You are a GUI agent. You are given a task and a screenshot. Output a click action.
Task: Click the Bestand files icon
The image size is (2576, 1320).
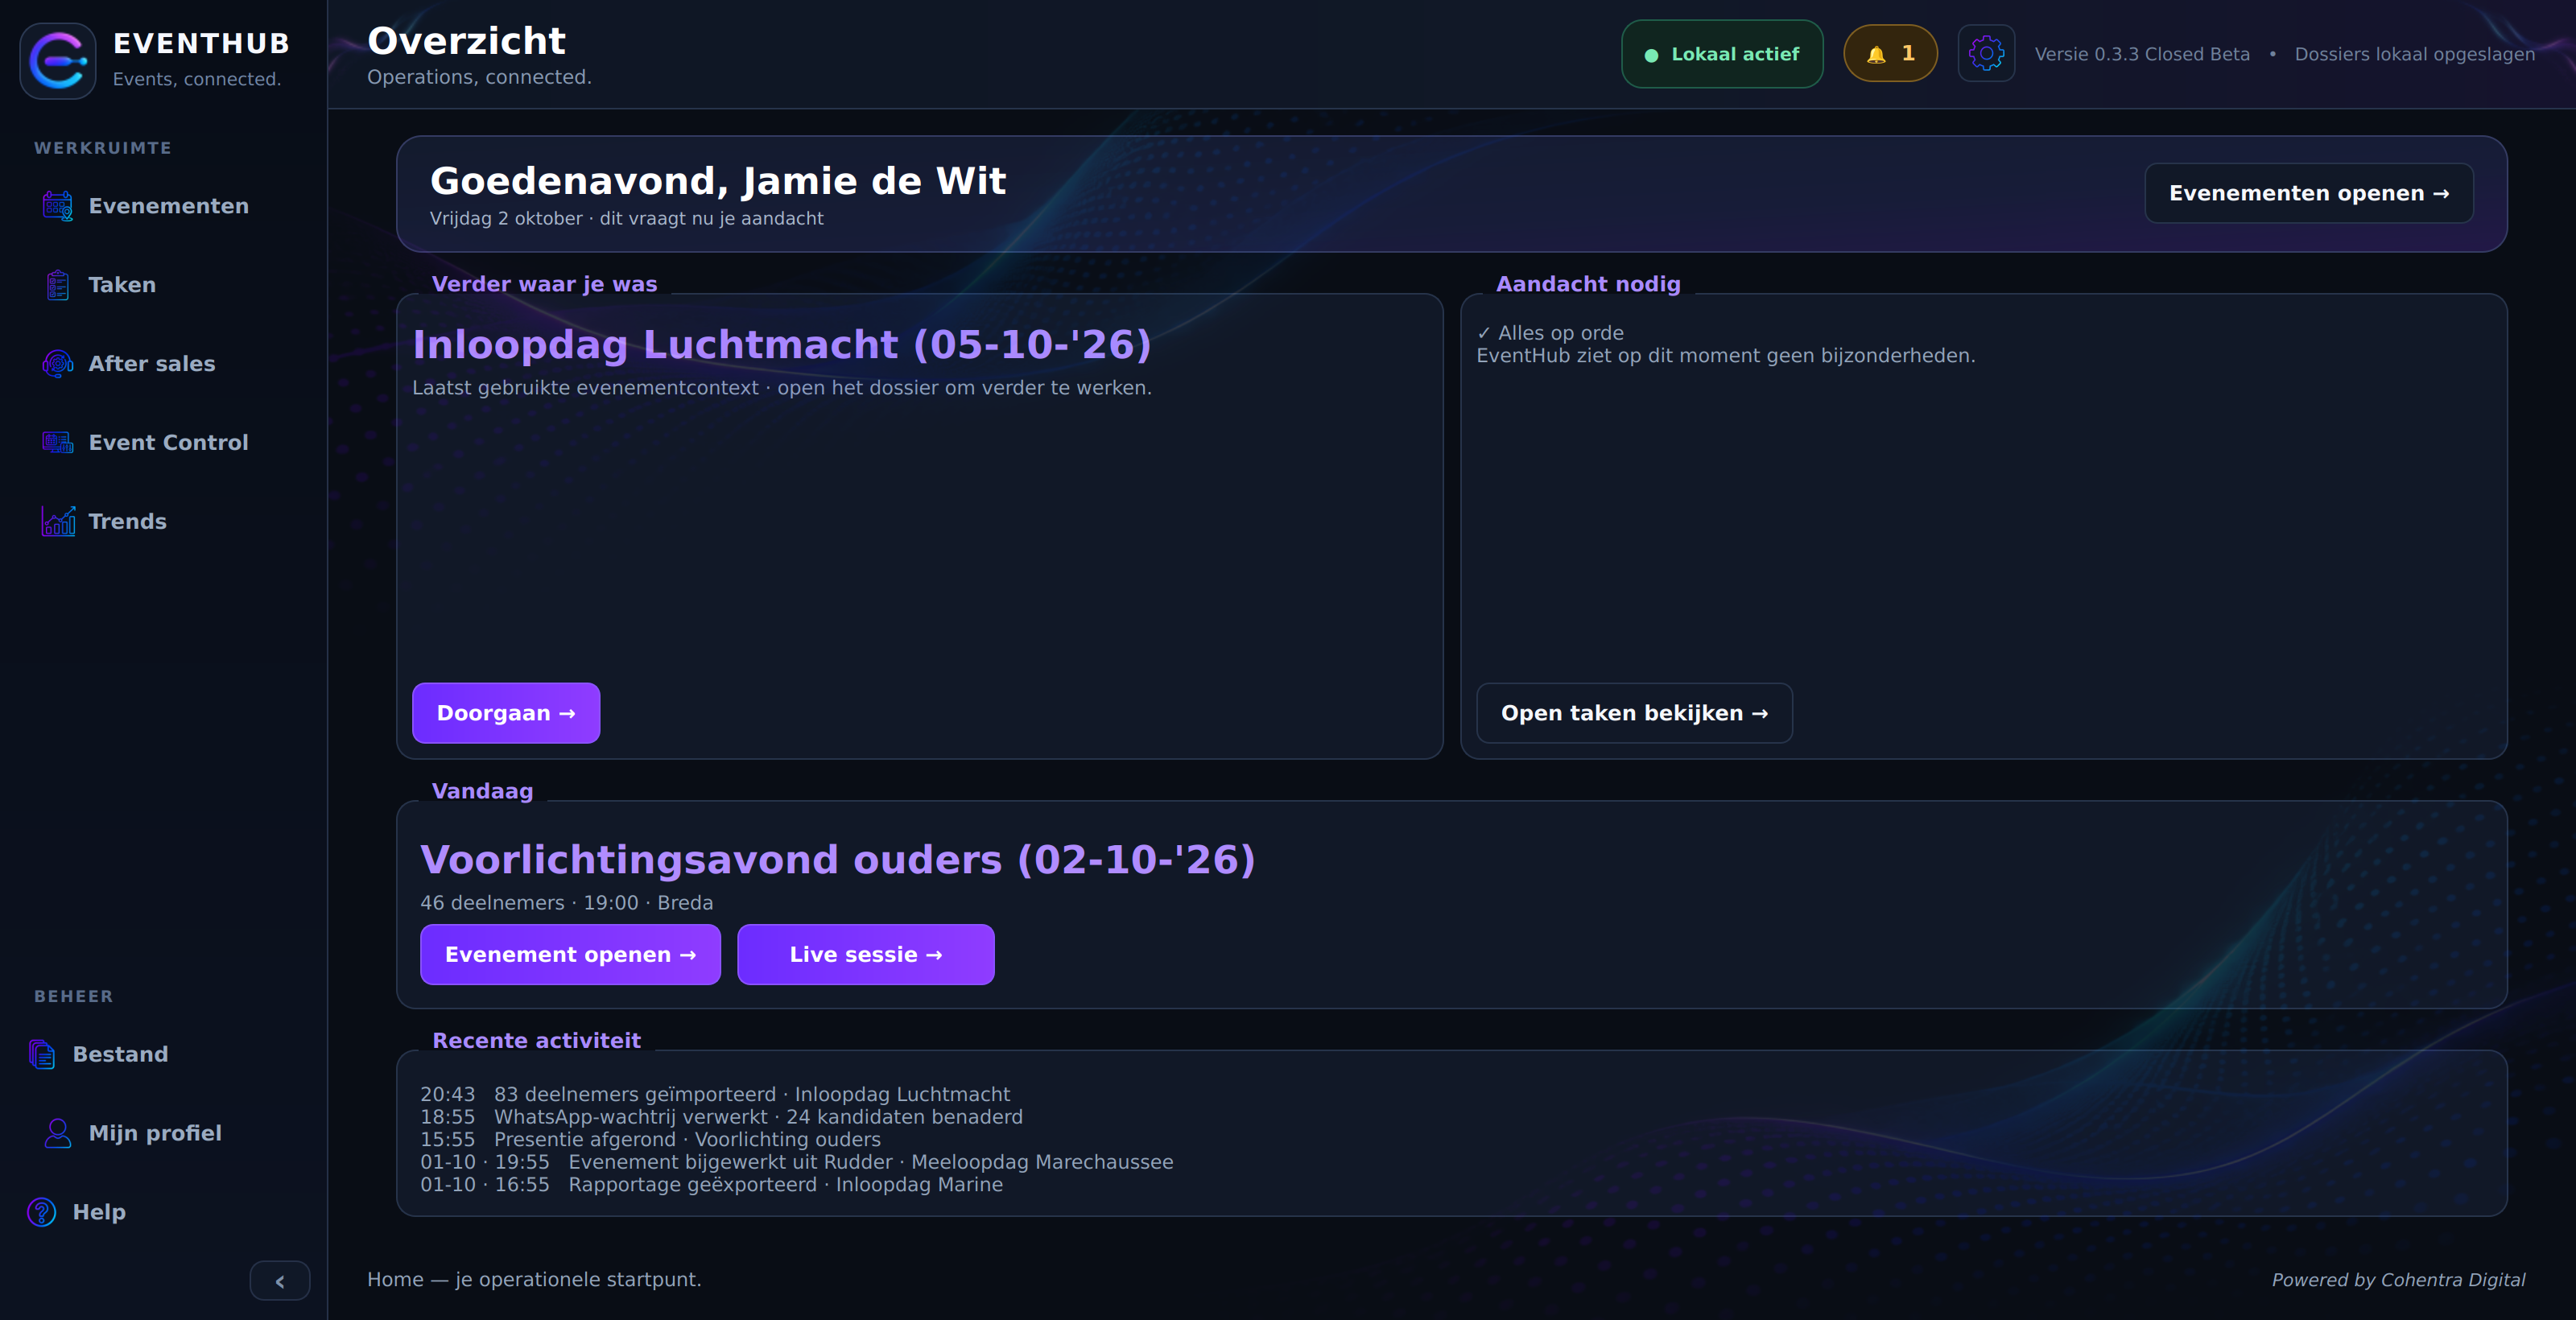[x=42, y=1054]
